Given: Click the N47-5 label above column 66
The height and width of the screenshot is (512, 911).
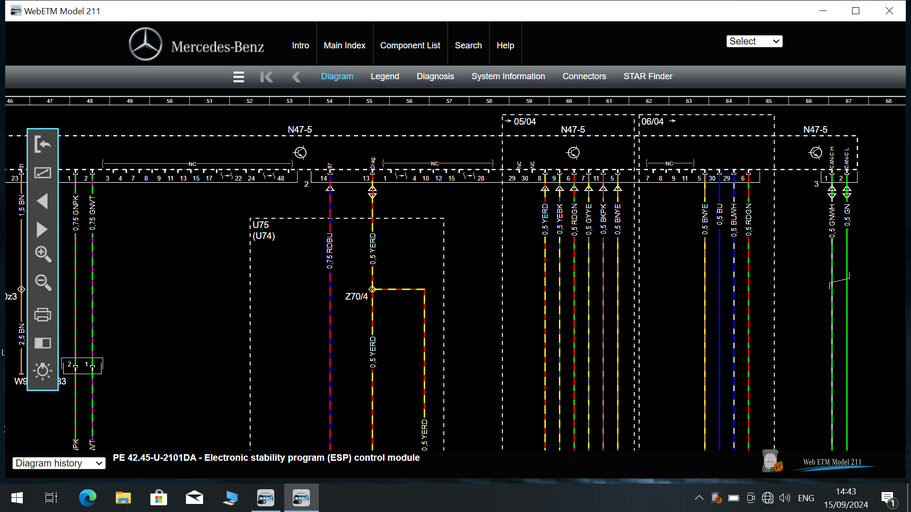Looking at the screenshot, I should [x=815, y=130].
